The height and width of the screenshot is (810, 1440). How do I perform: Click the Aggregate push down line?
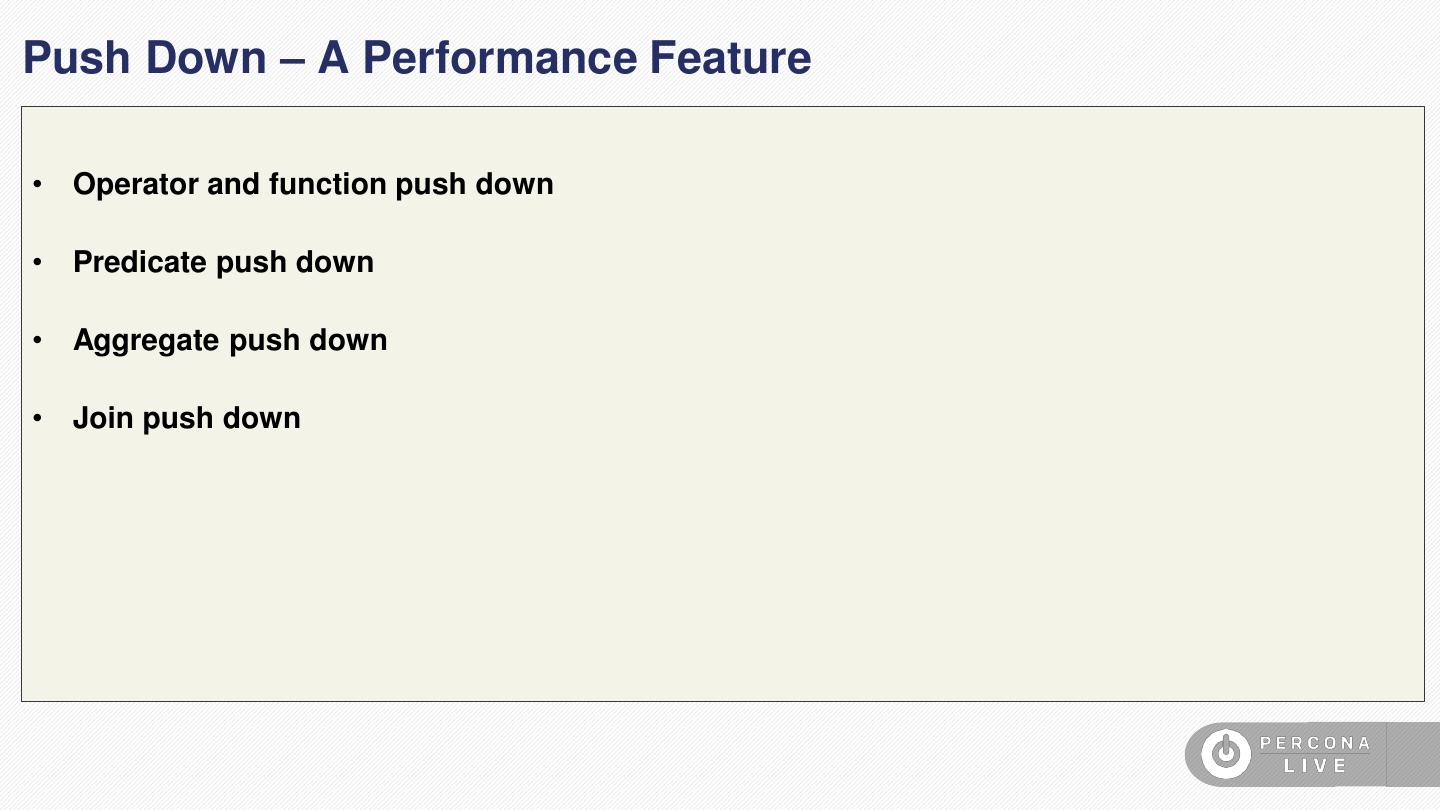click(230, 341)
